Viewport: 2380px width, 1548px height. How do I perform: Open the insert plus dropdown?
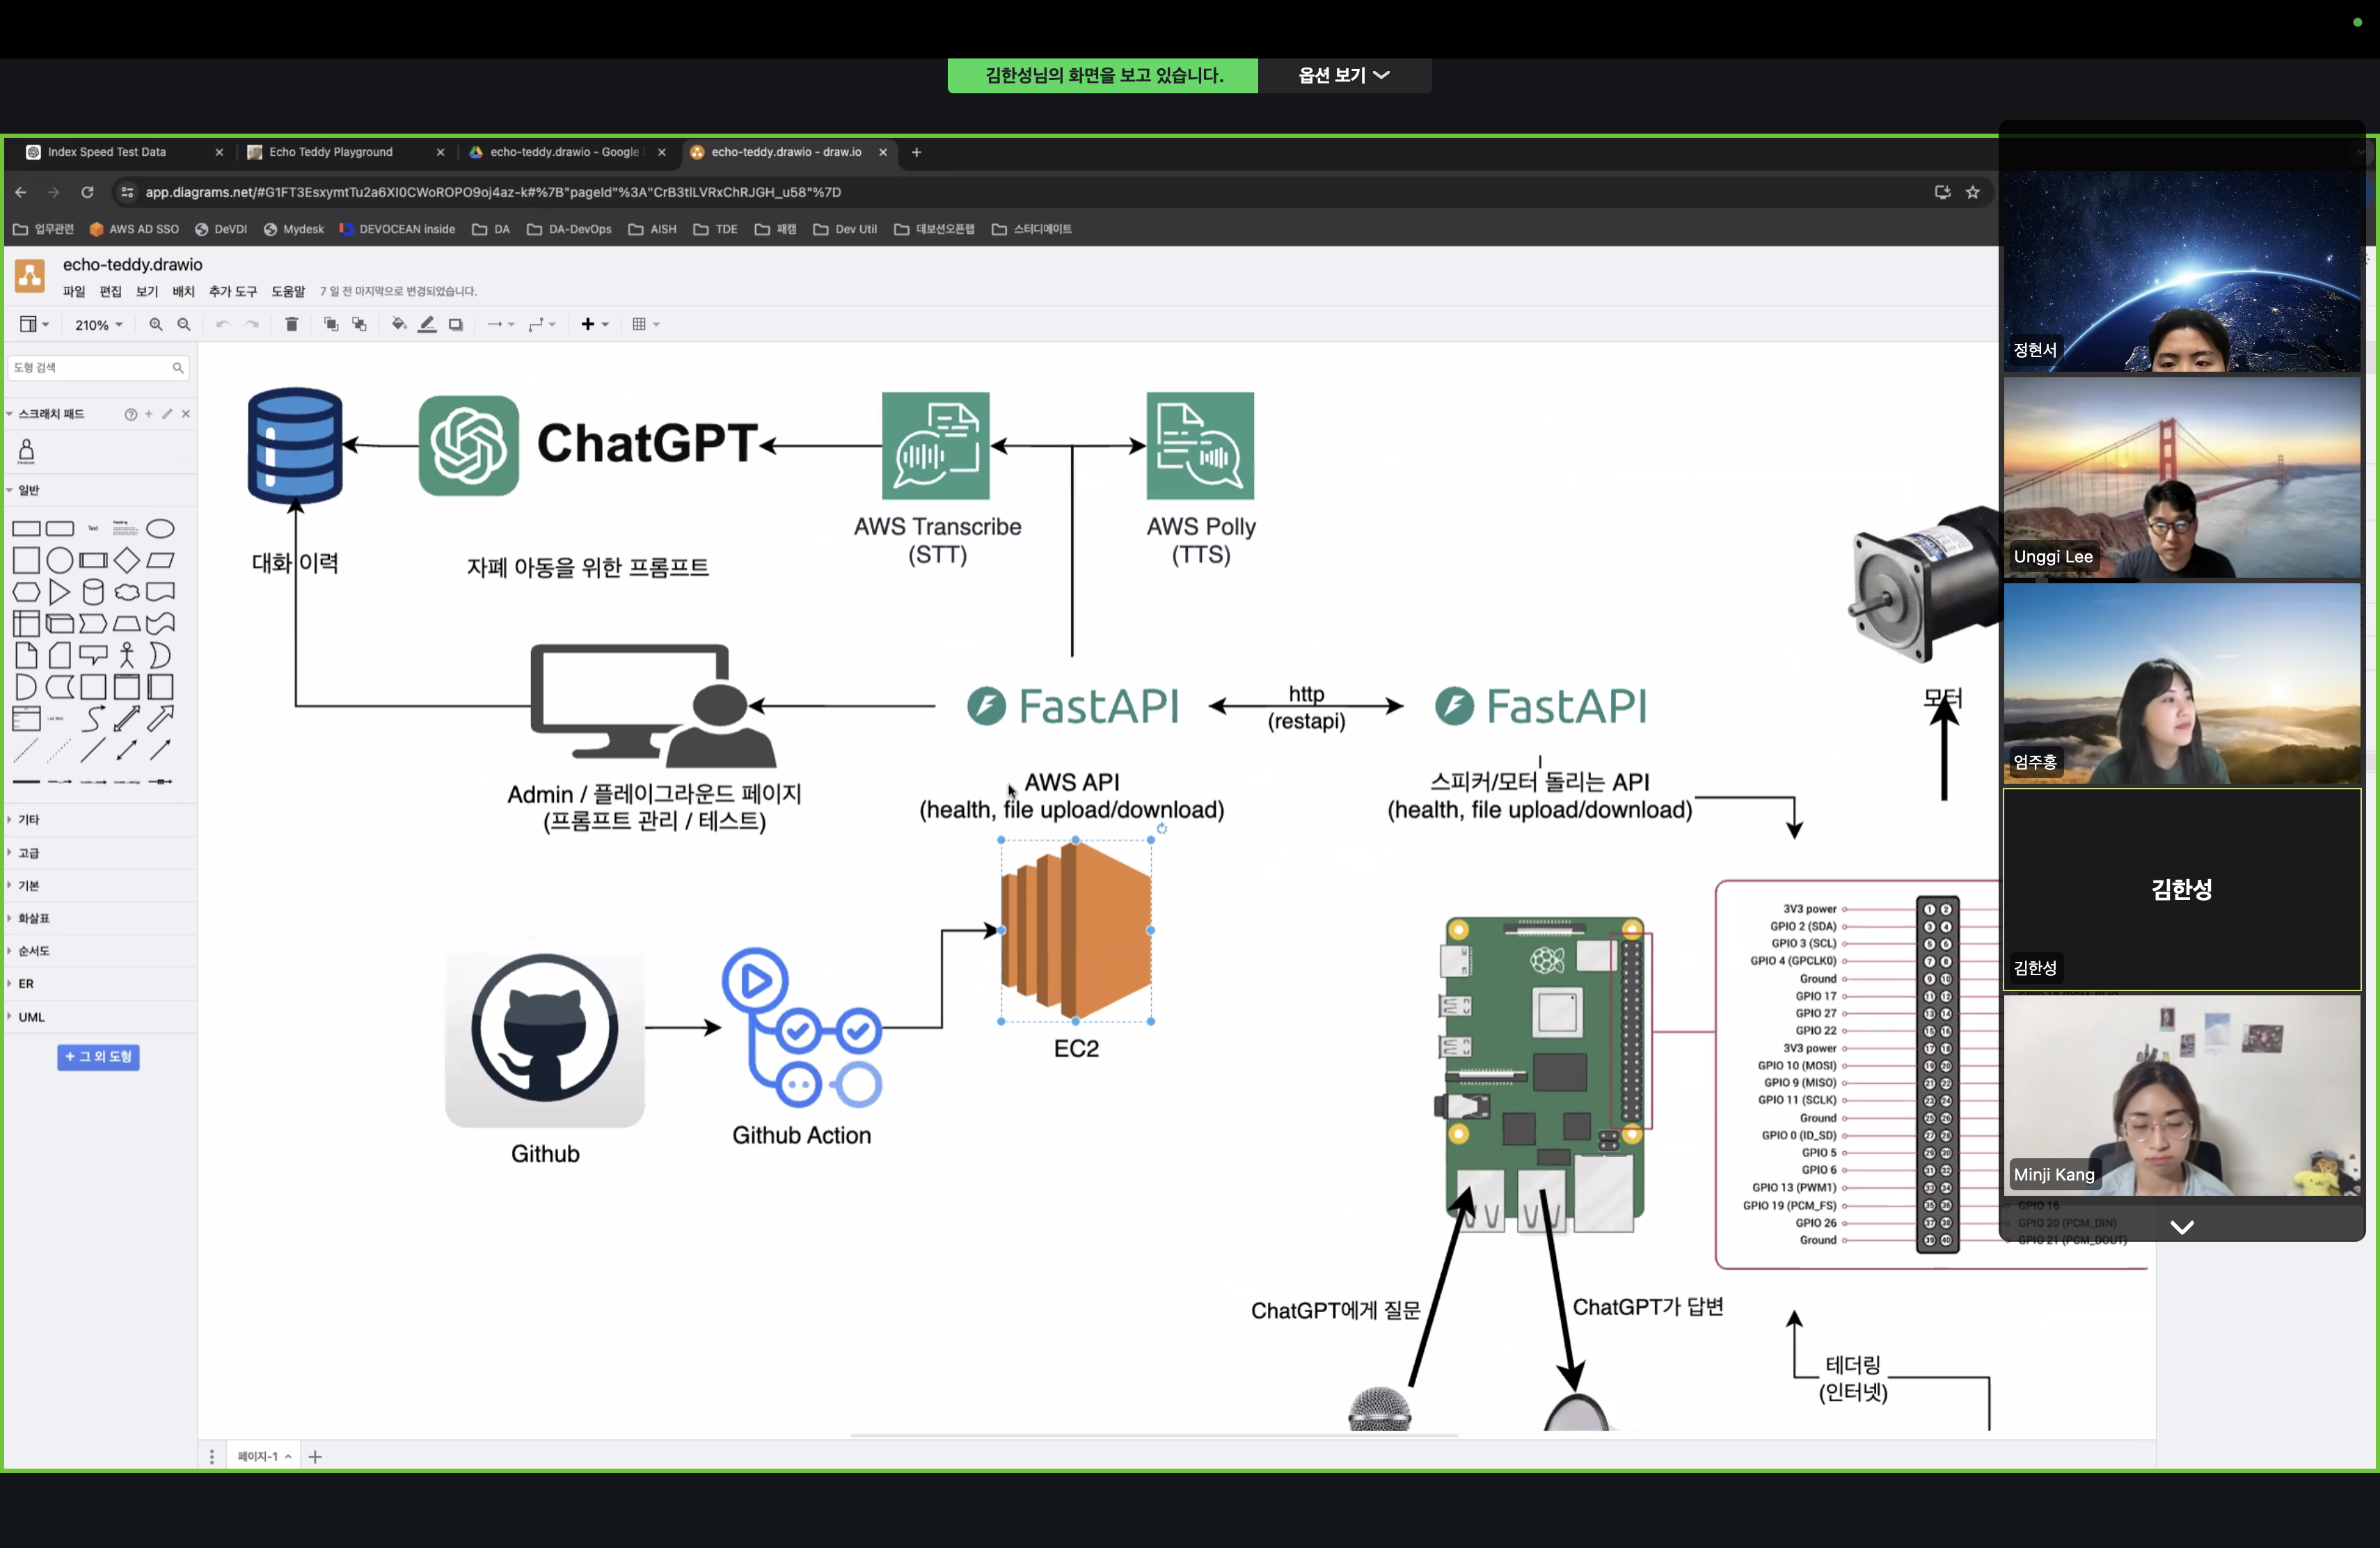click(x=595, y=324)
